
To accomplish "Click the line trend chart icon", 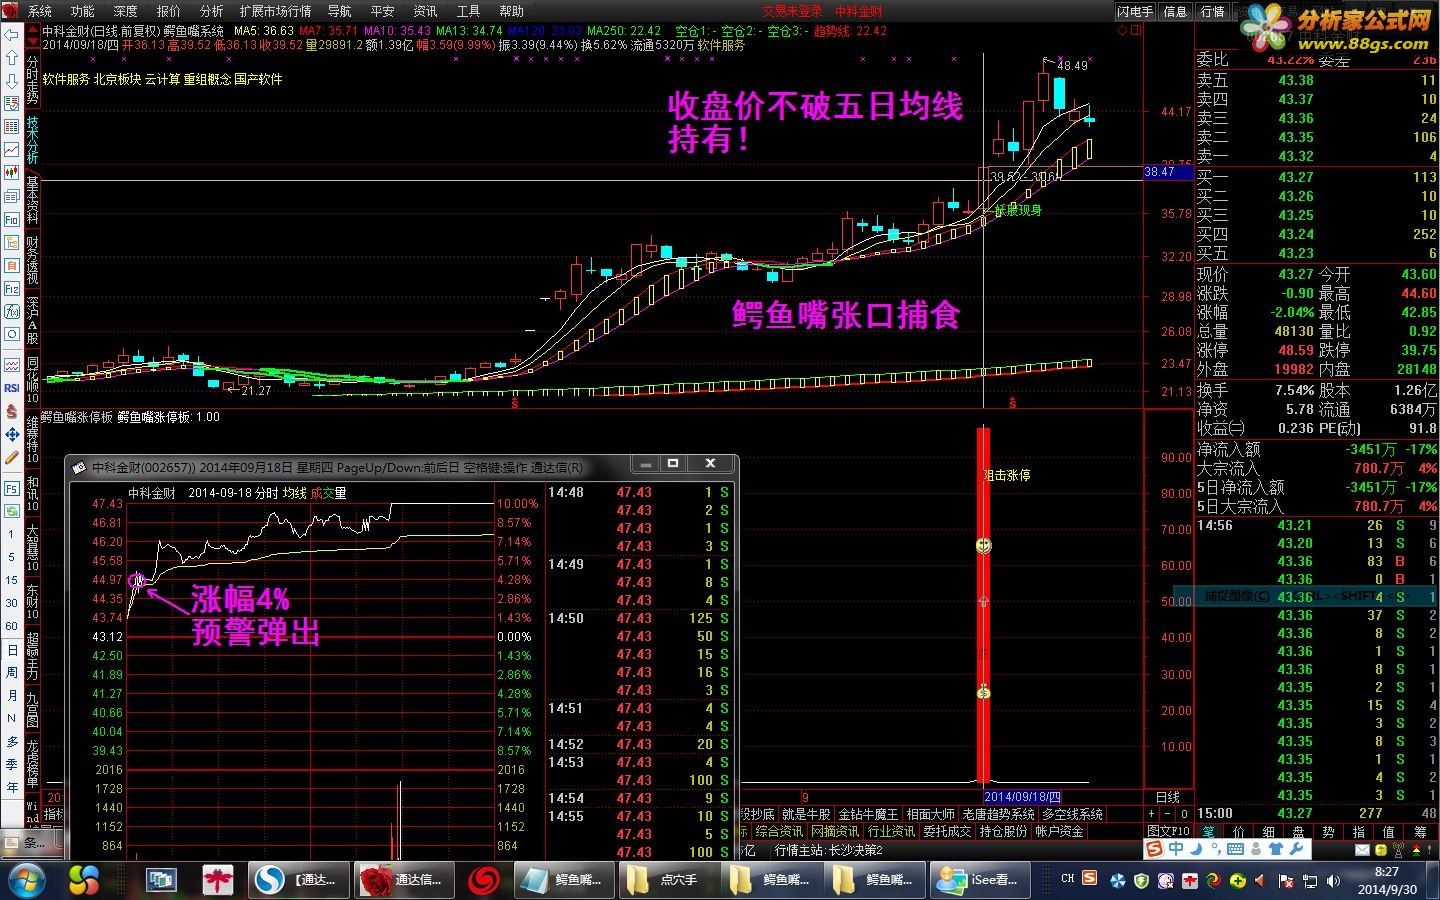I will pos(12,149).
